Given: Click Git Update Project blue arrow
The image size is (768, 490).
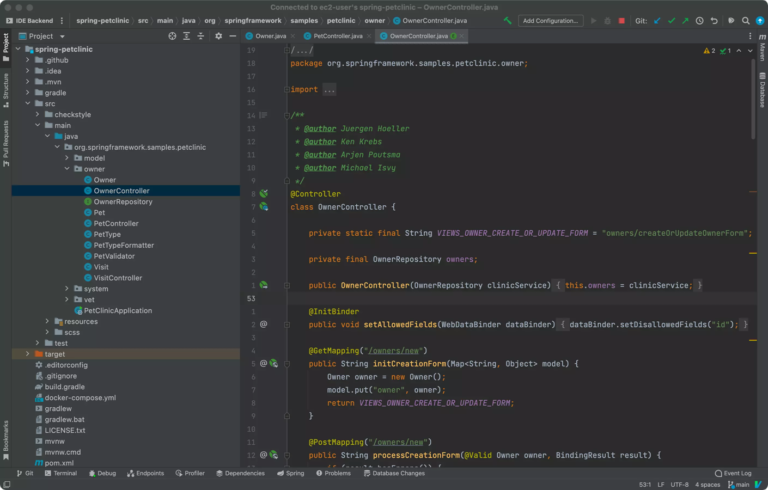Looking at the screenshot, I should click(657, 21).
